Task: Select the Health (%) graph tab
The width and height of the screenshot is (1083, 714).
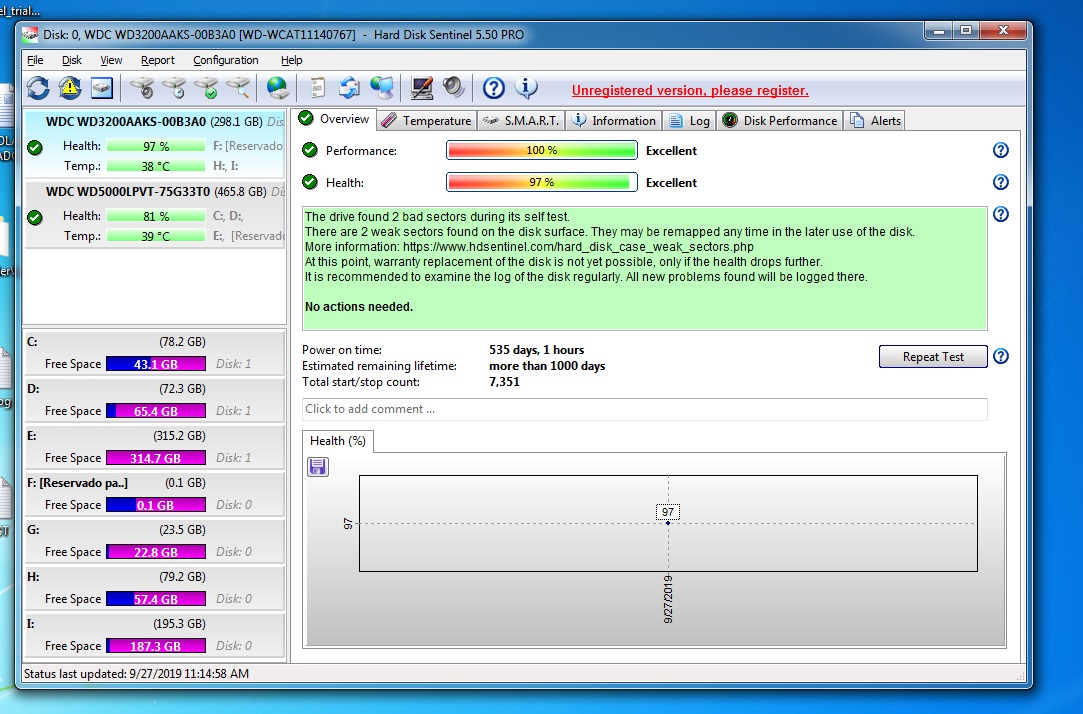Action: tap(338, 441)
